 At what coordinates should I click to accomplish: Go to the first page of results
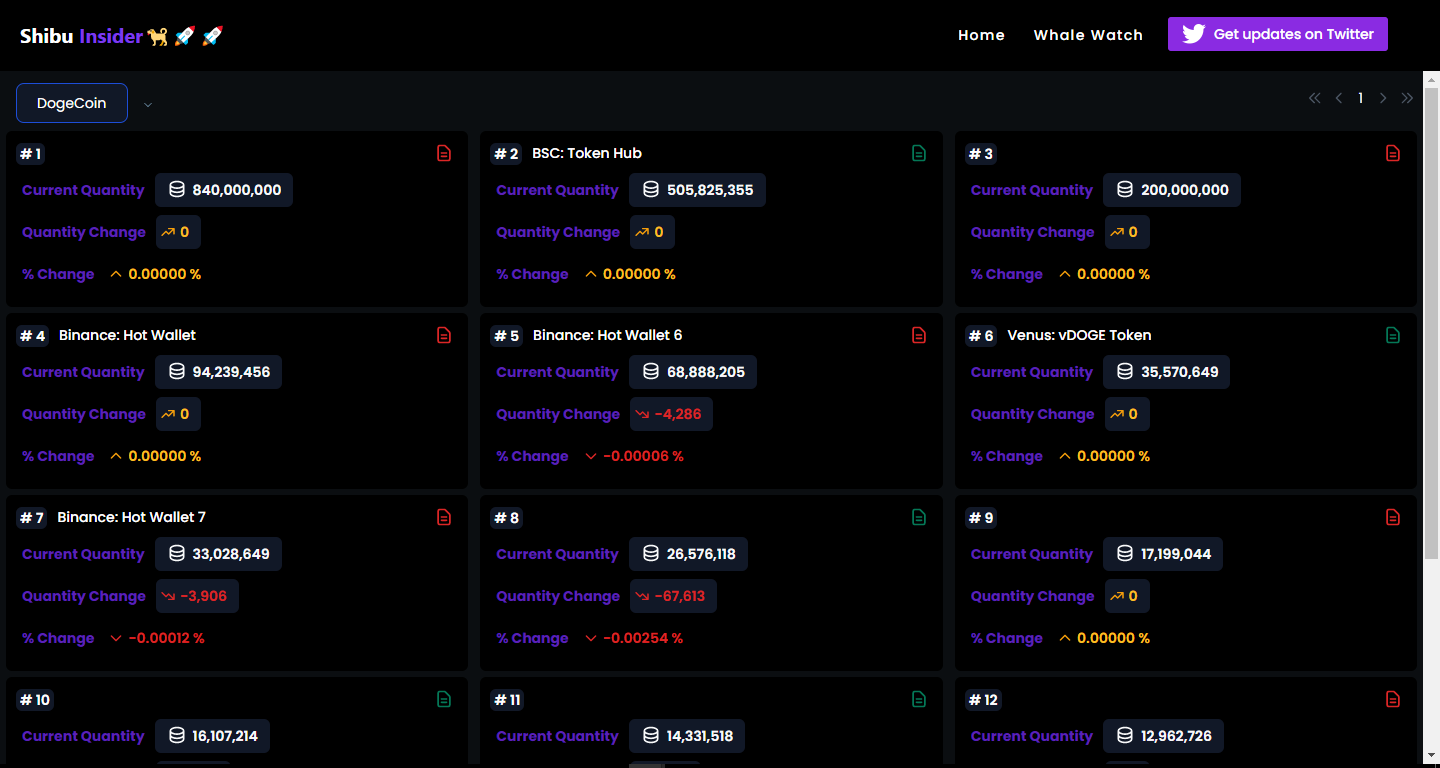pos(1314,98)
